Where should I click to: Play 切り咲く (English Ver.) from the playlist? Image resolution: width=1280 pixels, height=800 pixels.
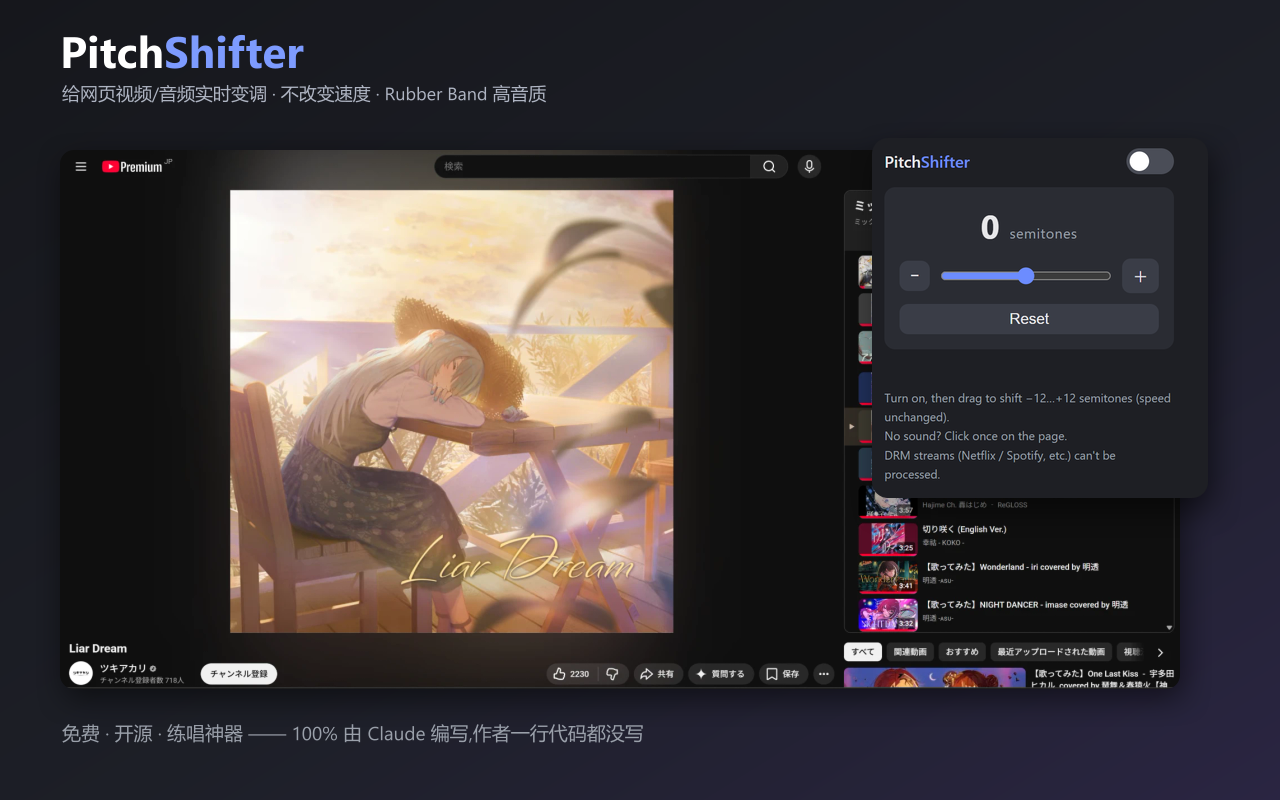point(964,529)
